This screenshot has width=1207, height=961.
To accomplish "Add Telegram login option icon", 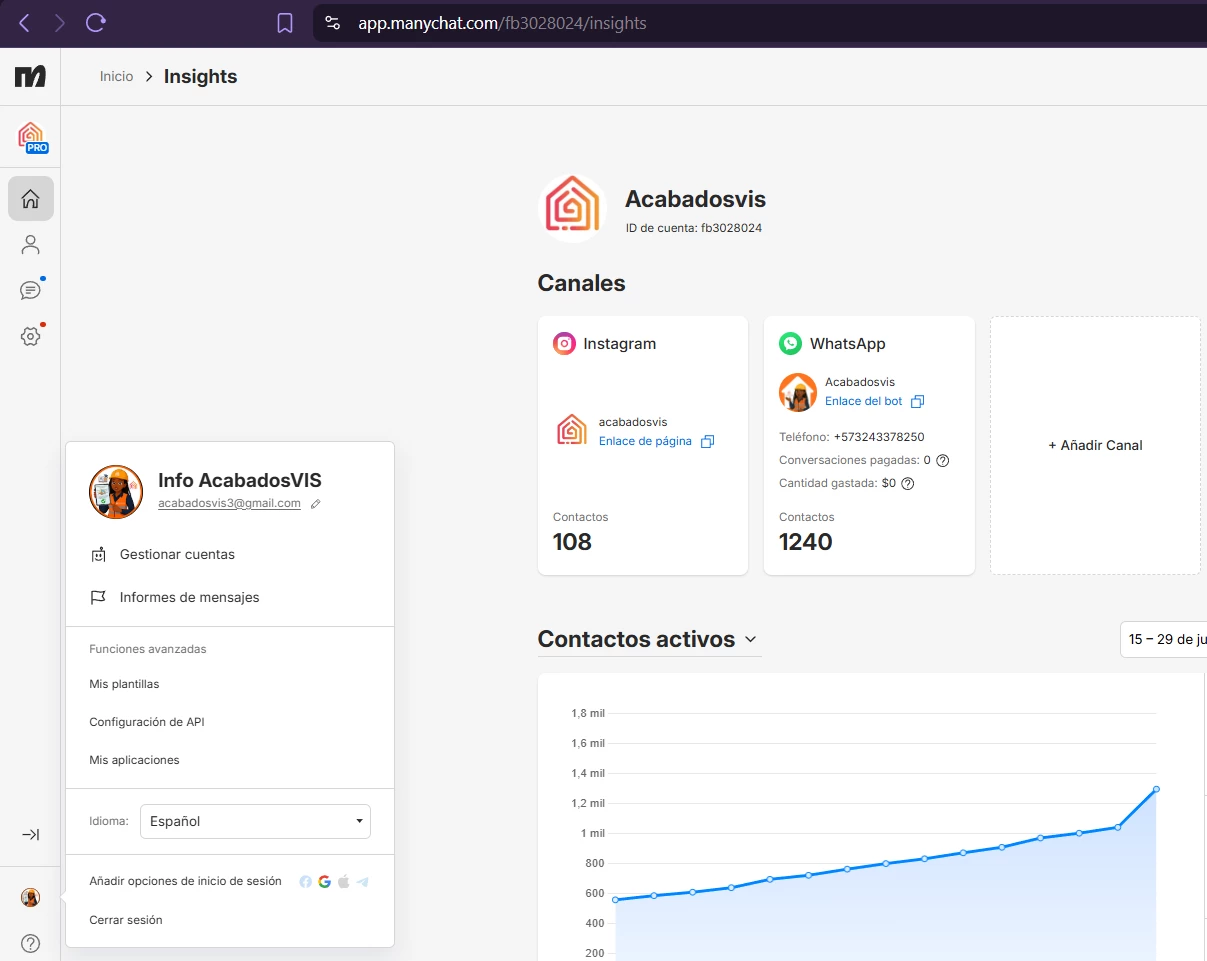I will point(362,882).
